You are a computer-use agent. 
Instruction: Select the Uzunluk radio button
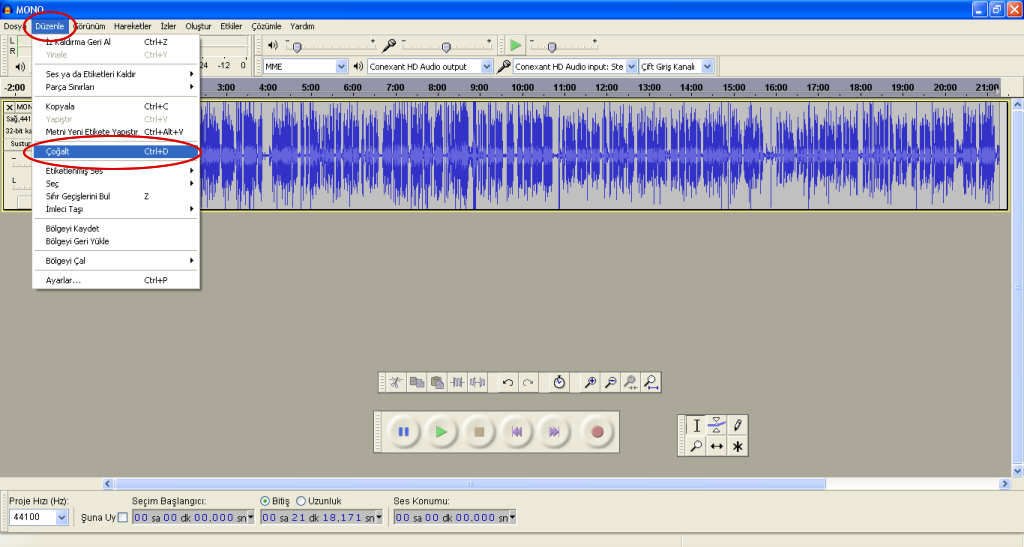pyautogui.click(x=301, y=501)
